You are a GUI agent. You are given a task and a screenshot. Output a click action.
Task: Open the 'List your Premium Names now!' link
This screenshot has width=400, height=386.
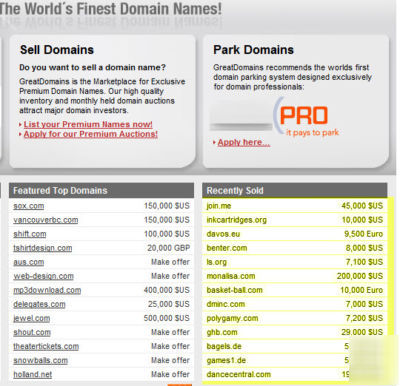(x=88, y=124)
